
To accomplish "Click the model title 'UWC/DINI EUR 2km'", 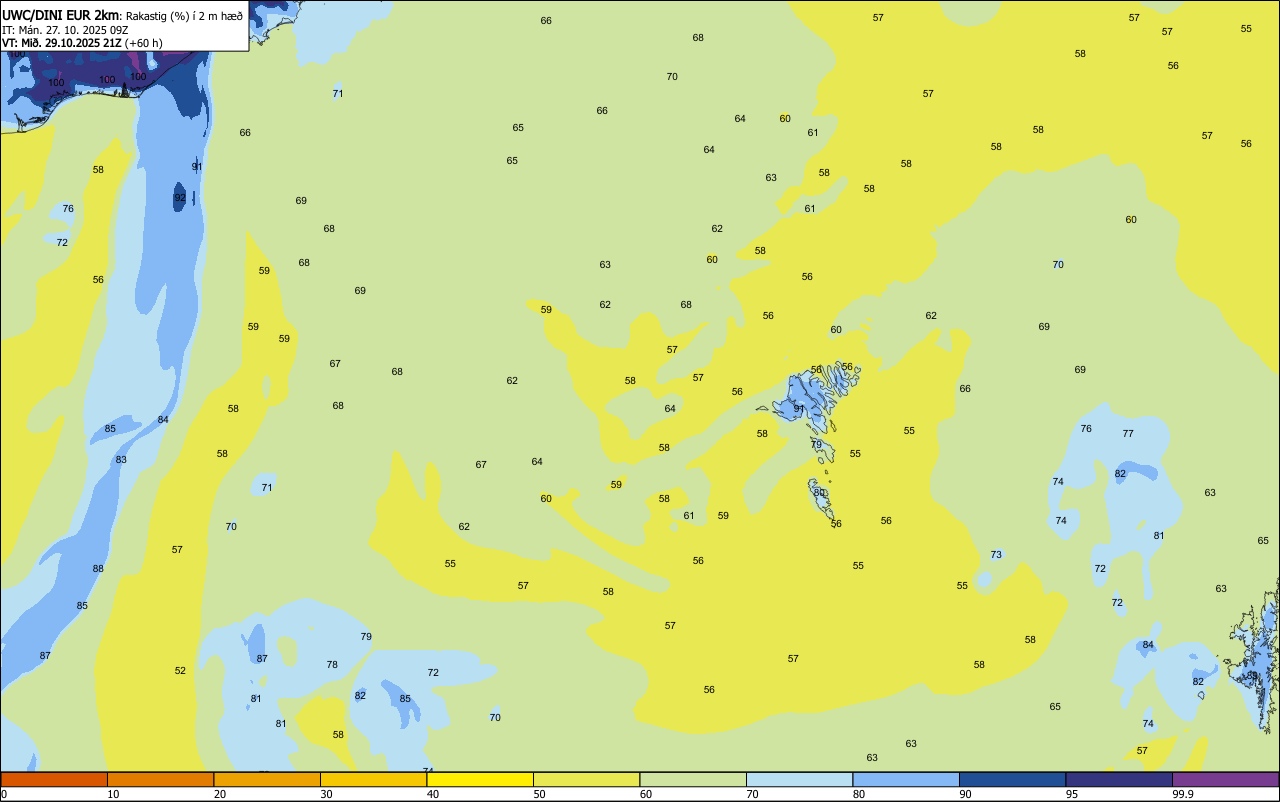I will tap(61, 15).
